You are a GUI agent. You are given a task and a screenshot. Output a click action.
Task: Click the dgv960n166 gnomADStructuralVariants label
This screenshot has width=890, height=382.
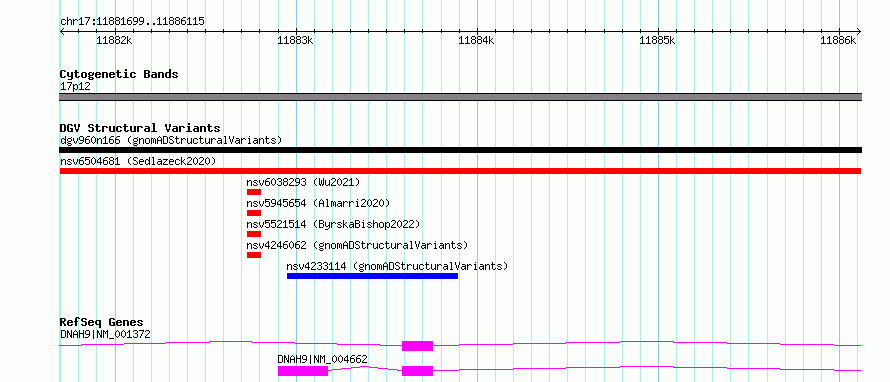click(171, 140)
